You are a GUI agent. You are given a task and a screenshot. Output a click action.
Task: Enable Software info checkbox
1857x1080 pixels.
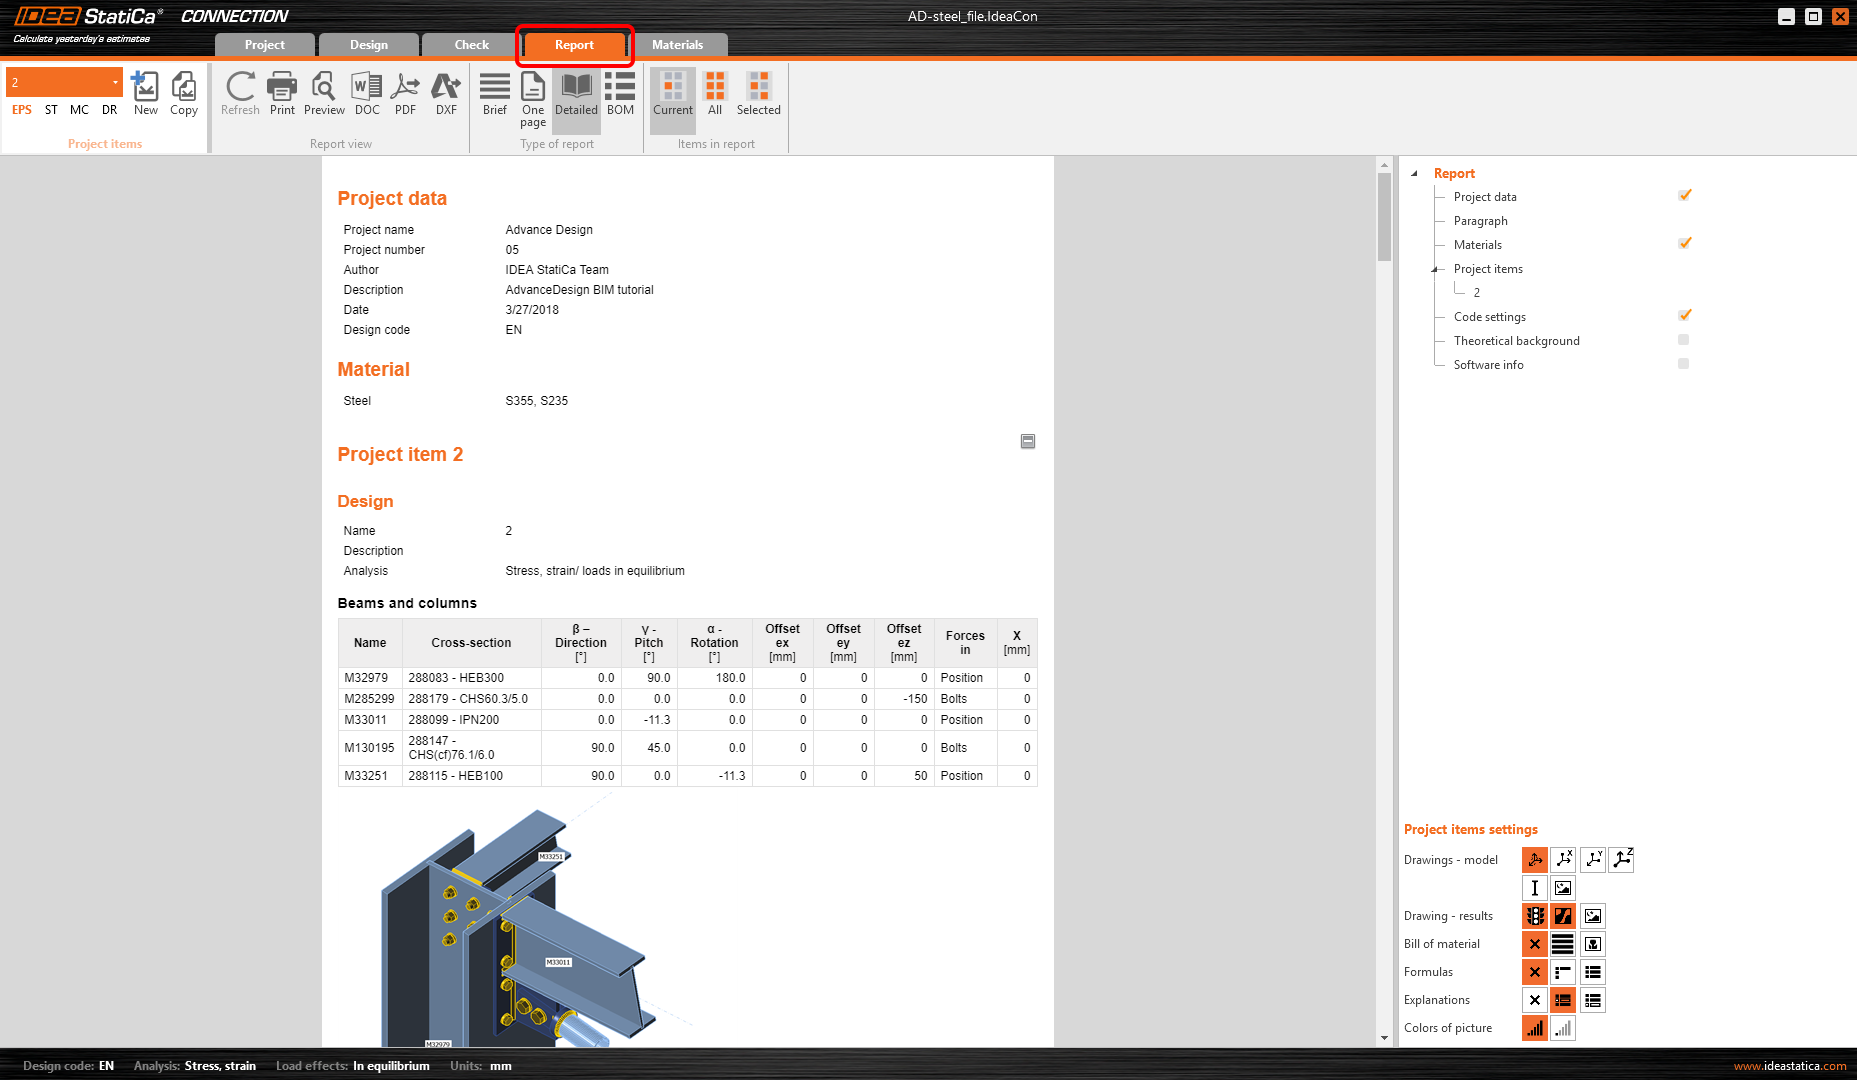click(1684, 364)
